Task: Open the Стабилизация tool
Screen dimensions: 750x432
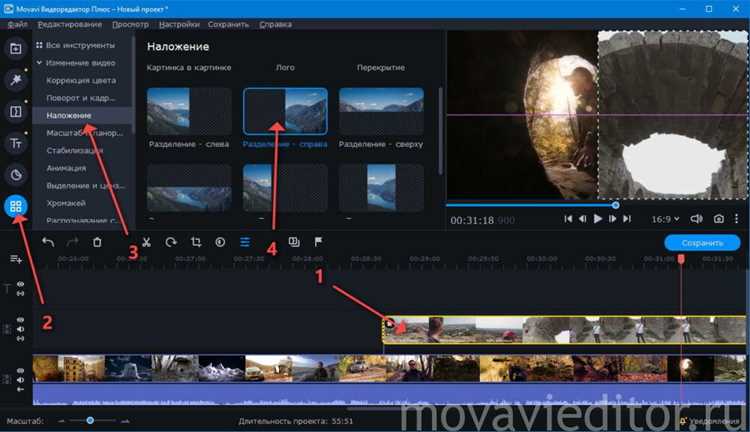Action: tap(75, 150)
